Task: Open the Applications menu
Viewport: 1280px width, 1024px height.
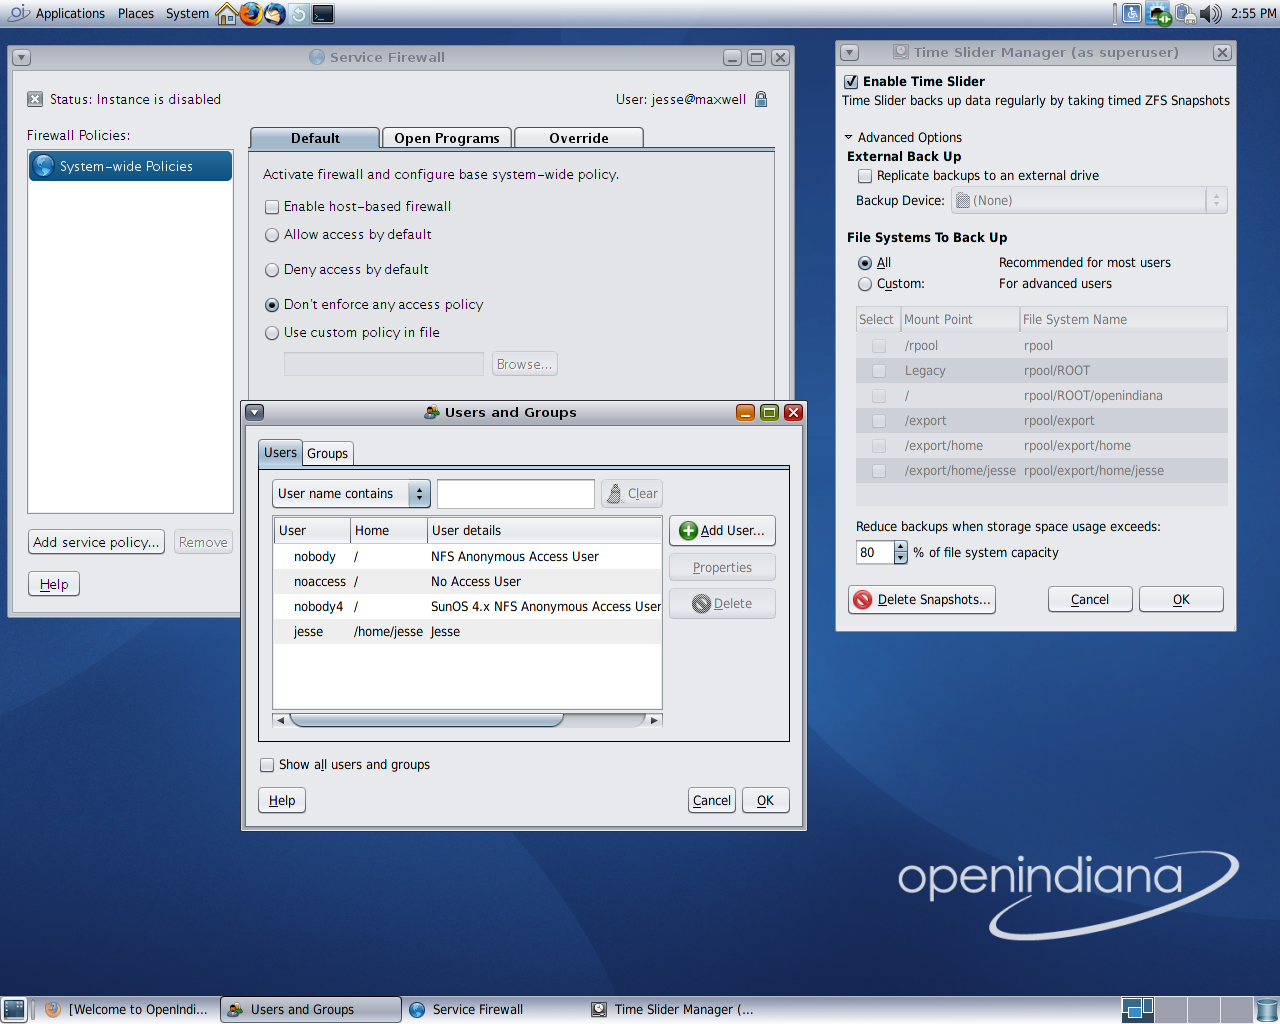Action: point(70,14)
